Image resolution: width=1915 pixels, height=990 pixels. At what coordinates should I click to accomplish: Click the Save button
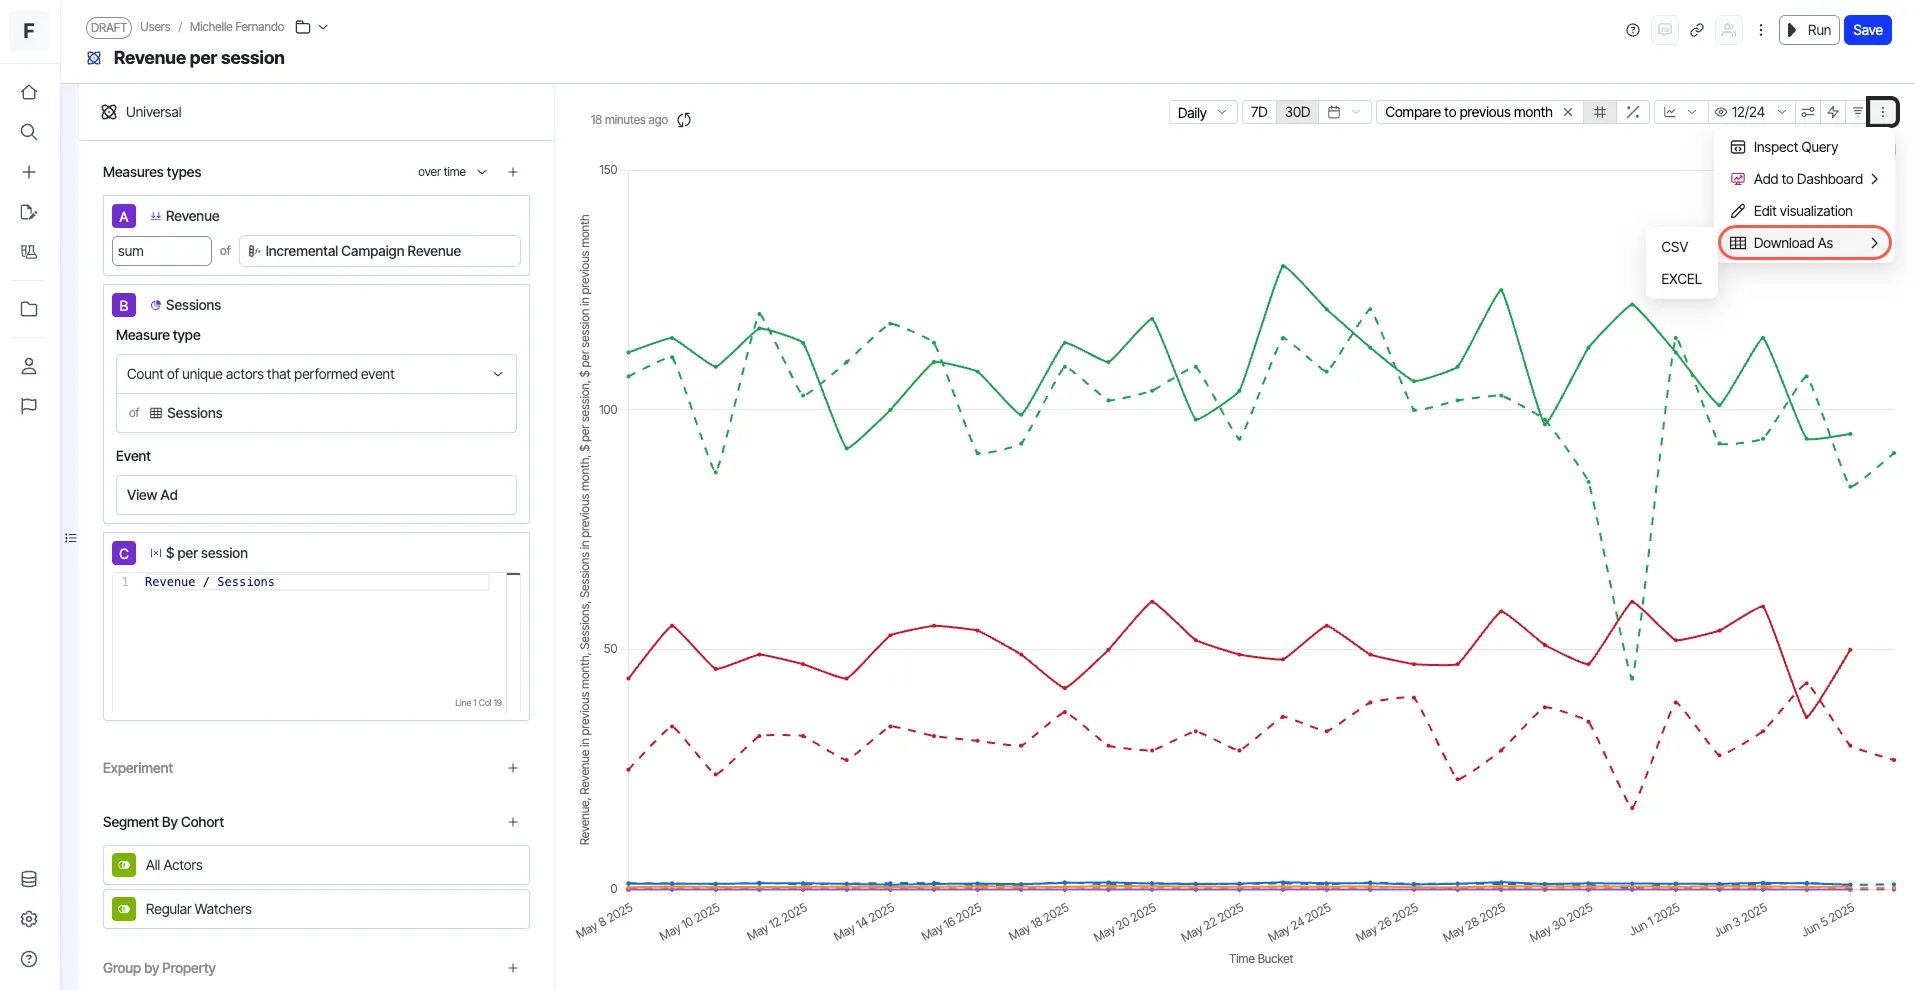click(x=1867, y=30)
